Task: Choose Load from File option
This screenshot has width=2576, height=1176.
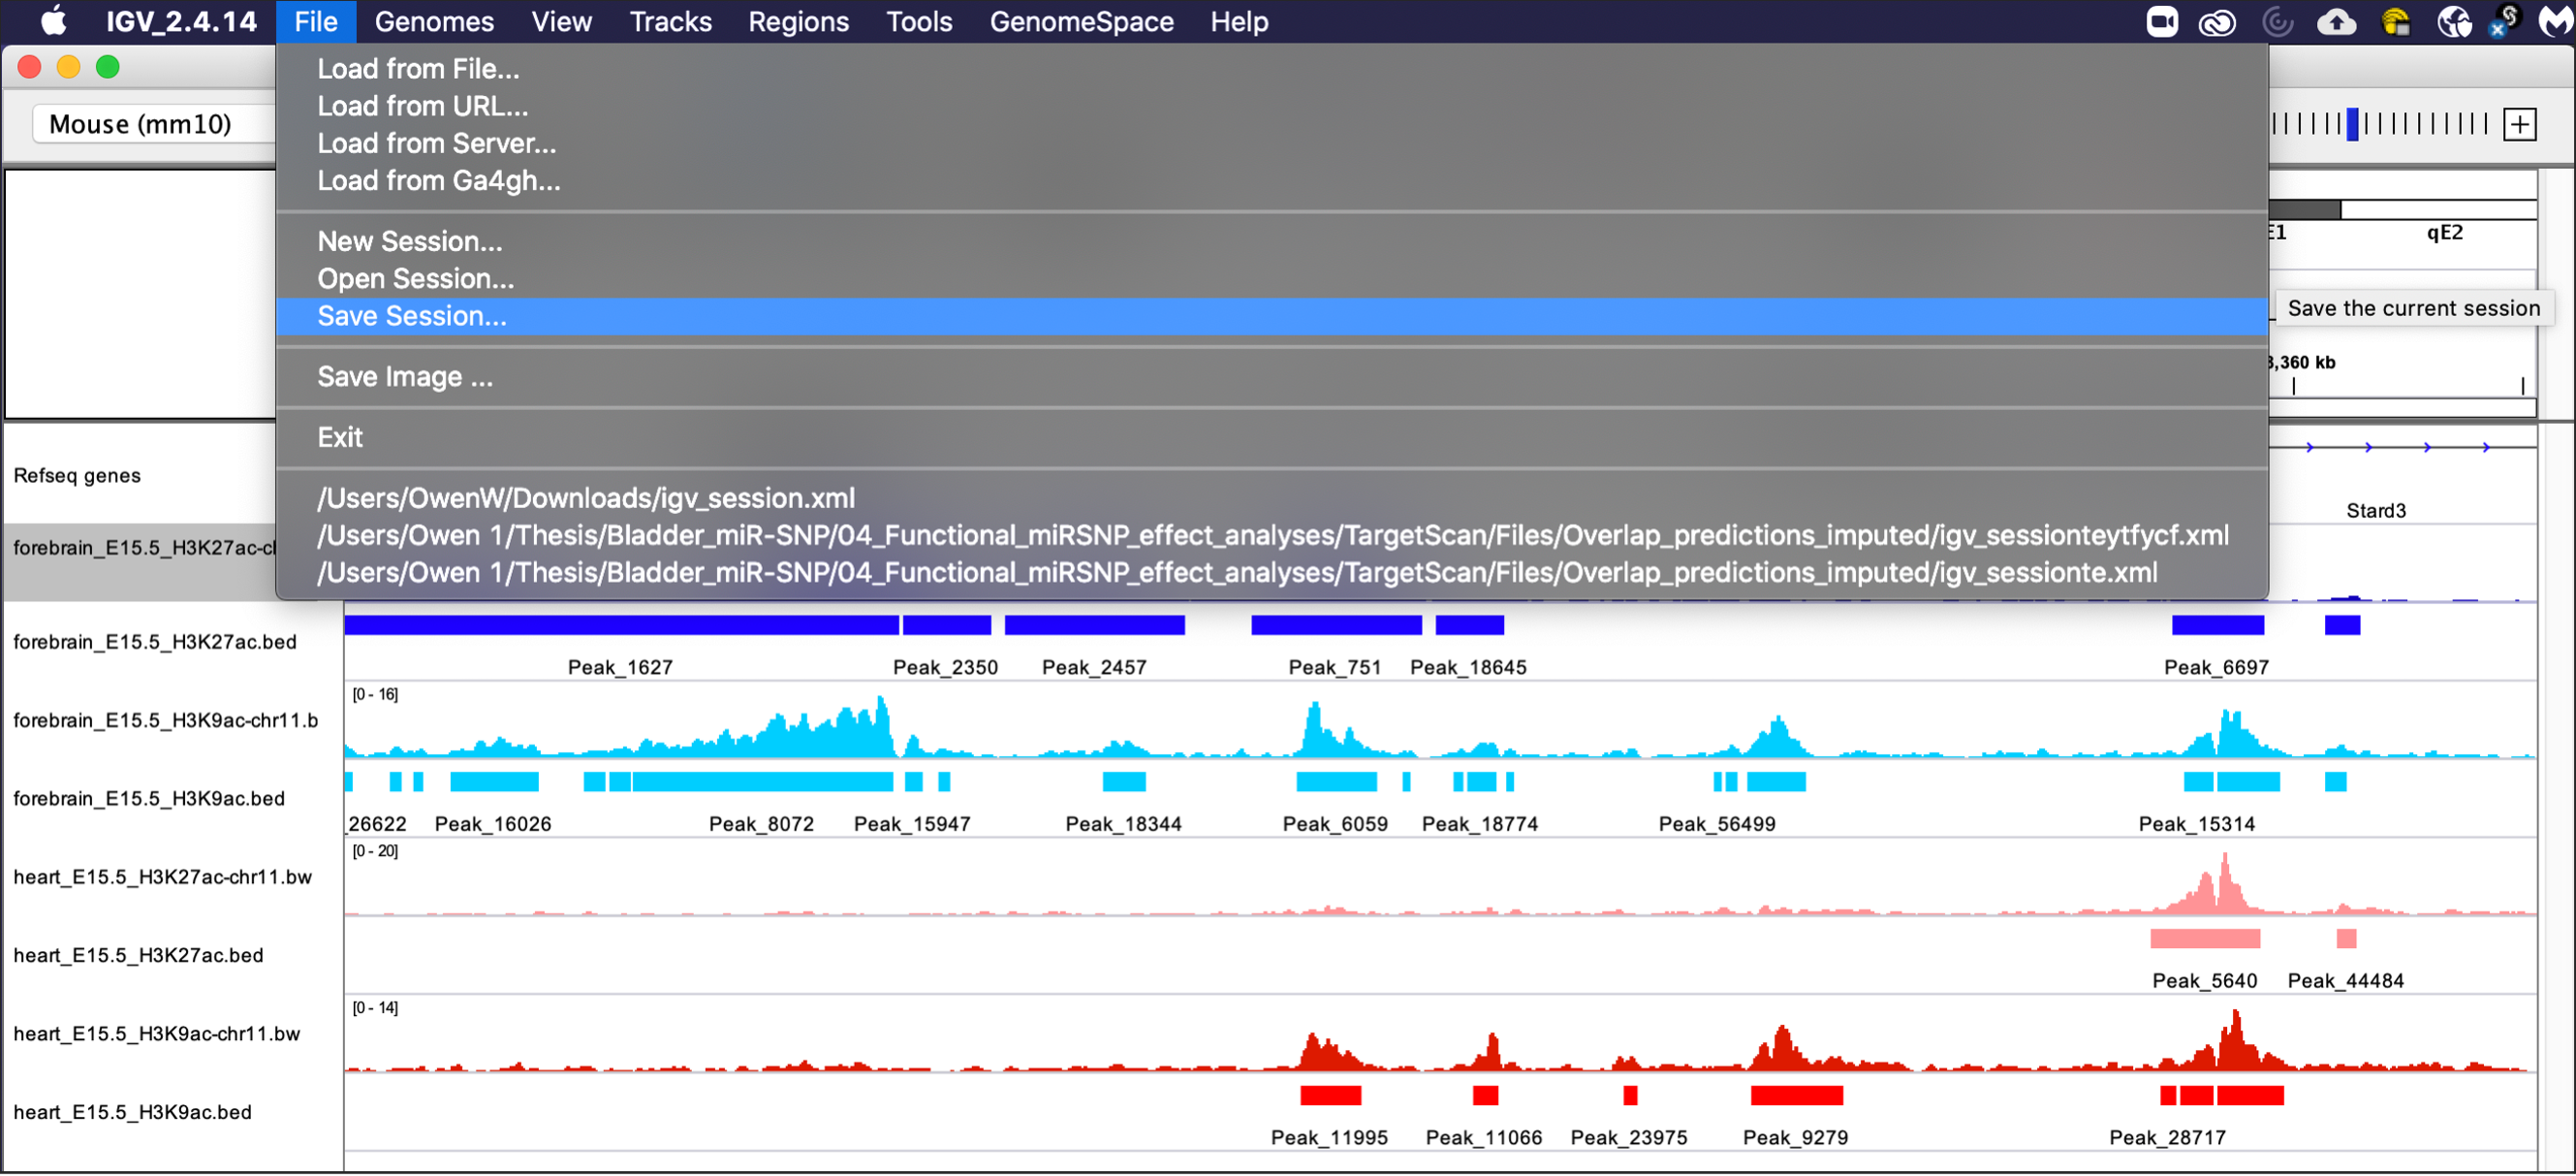Action: click(x=418, y=68)
